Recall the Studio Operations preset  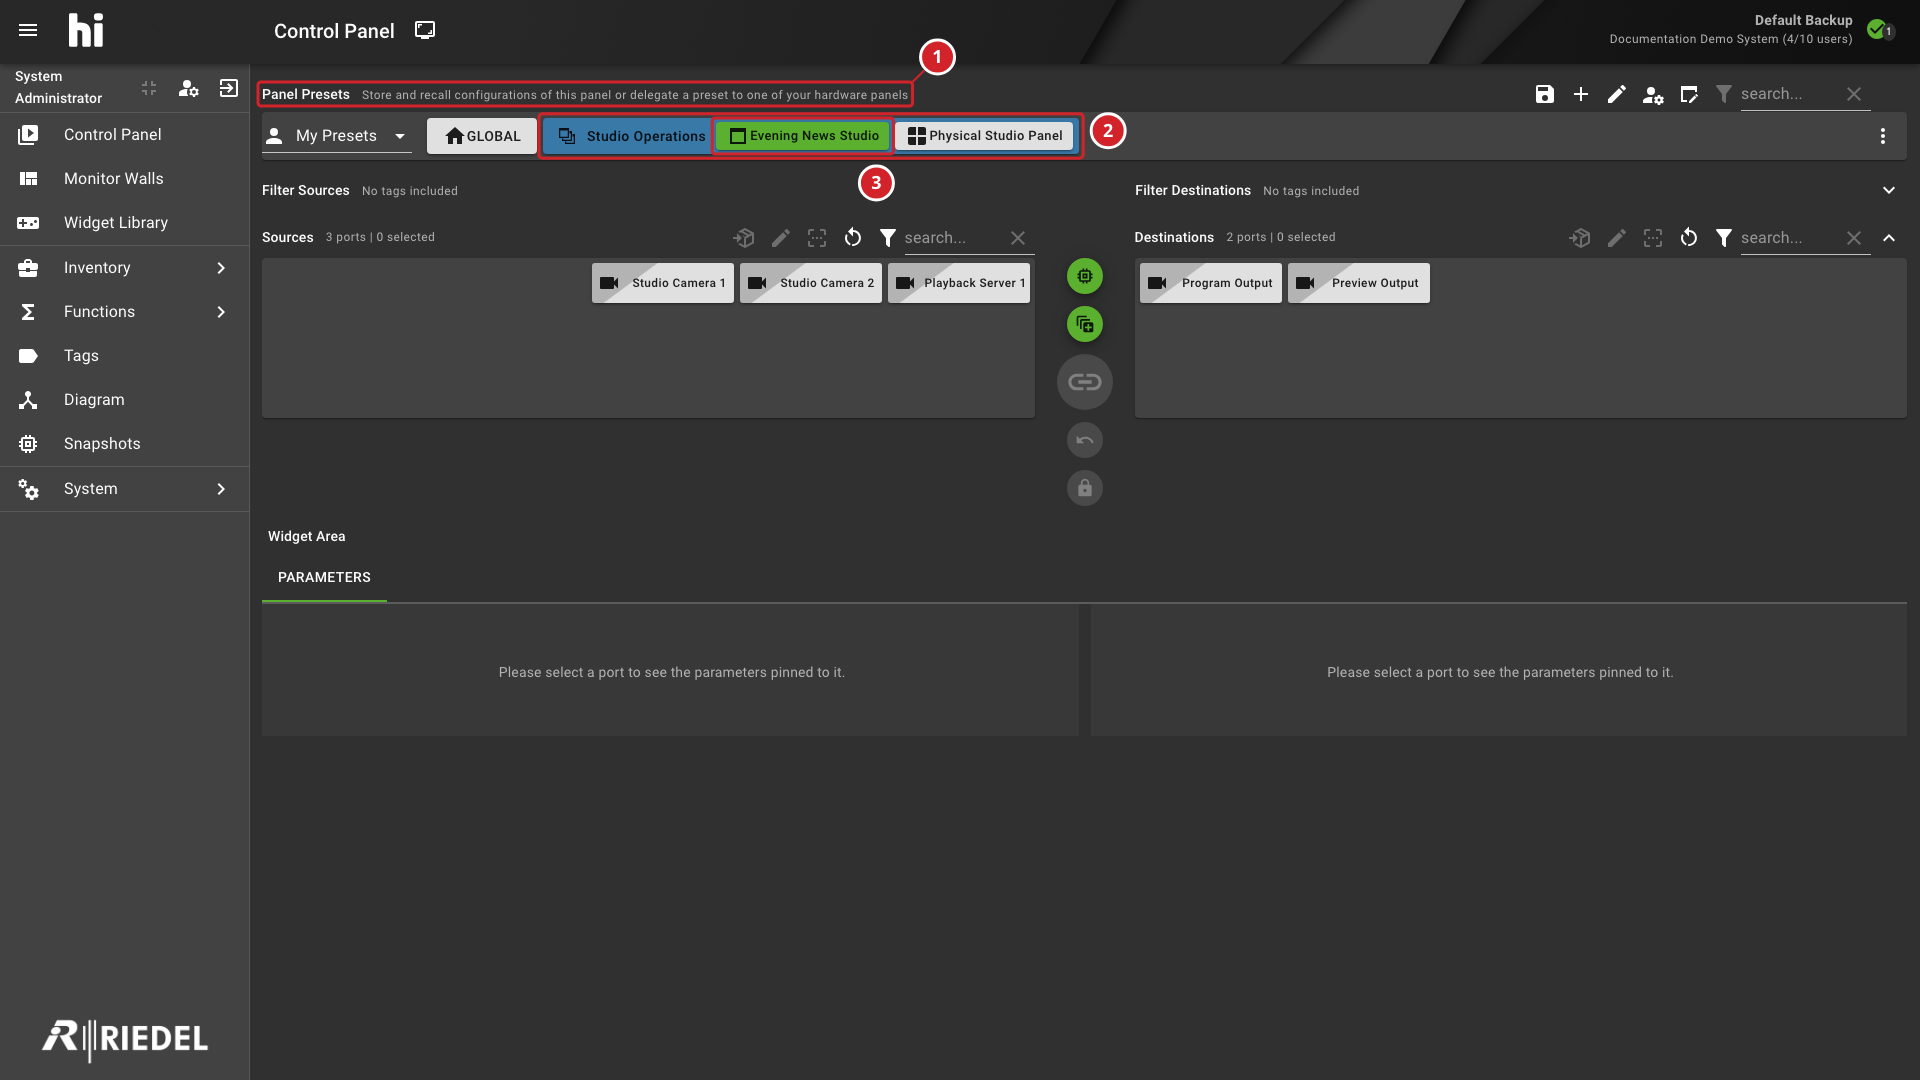[628, 136]
